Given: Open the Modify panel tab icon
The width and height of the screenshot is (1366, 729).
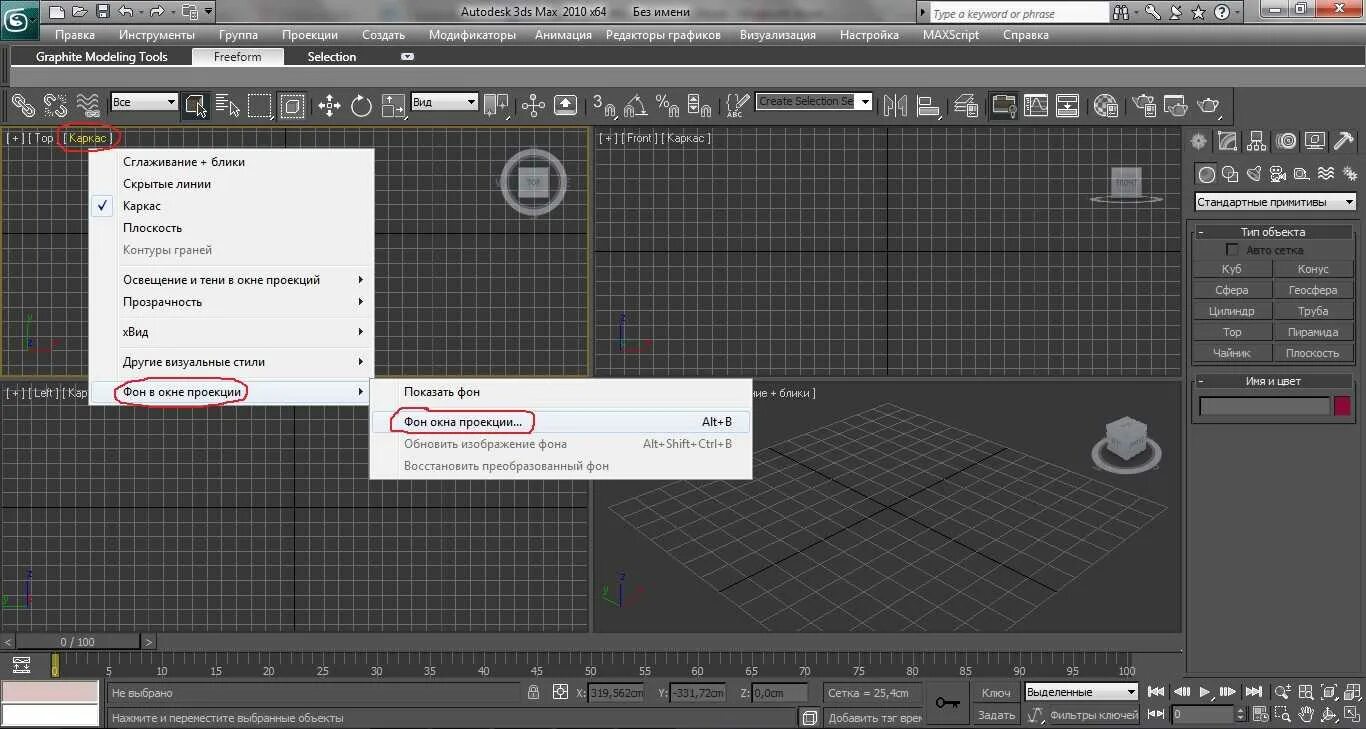Looking at the screenshot, I should click(x=1228, y=141).
